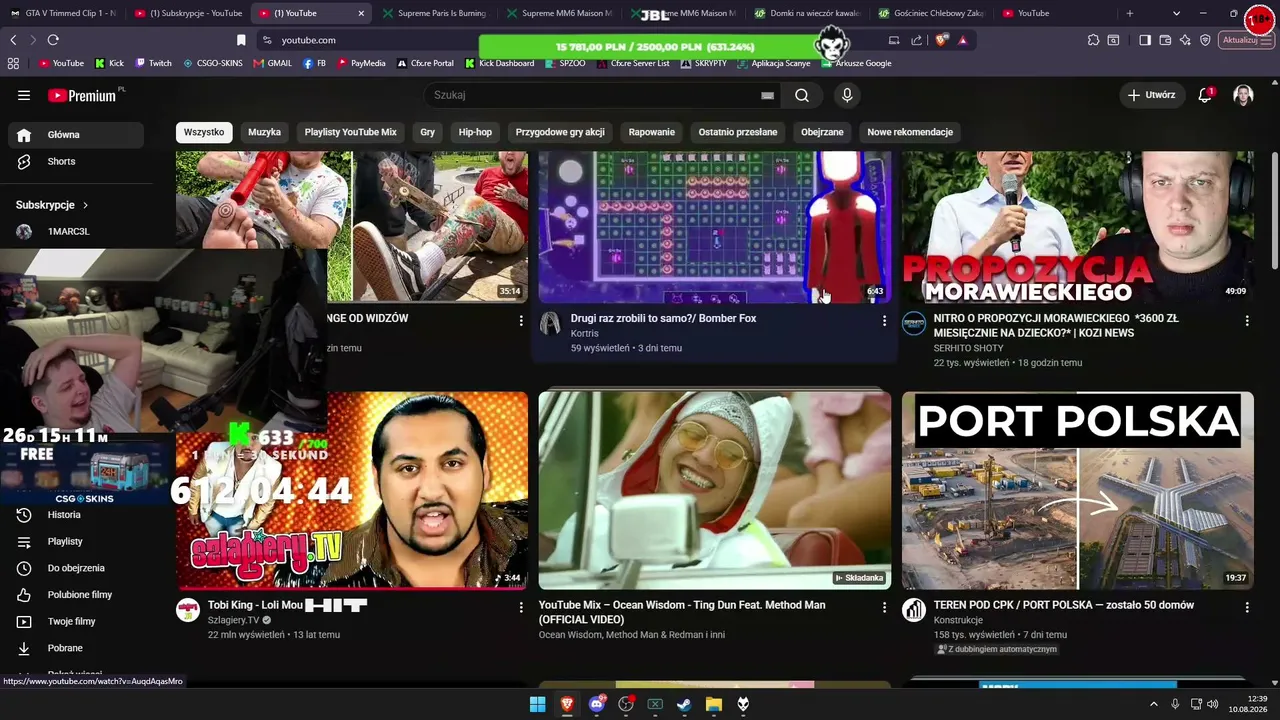Switch to the Supreme Paris Is Burning tab
The height and width of the screenshot is (720, 1280).
[x=434, y=13]
